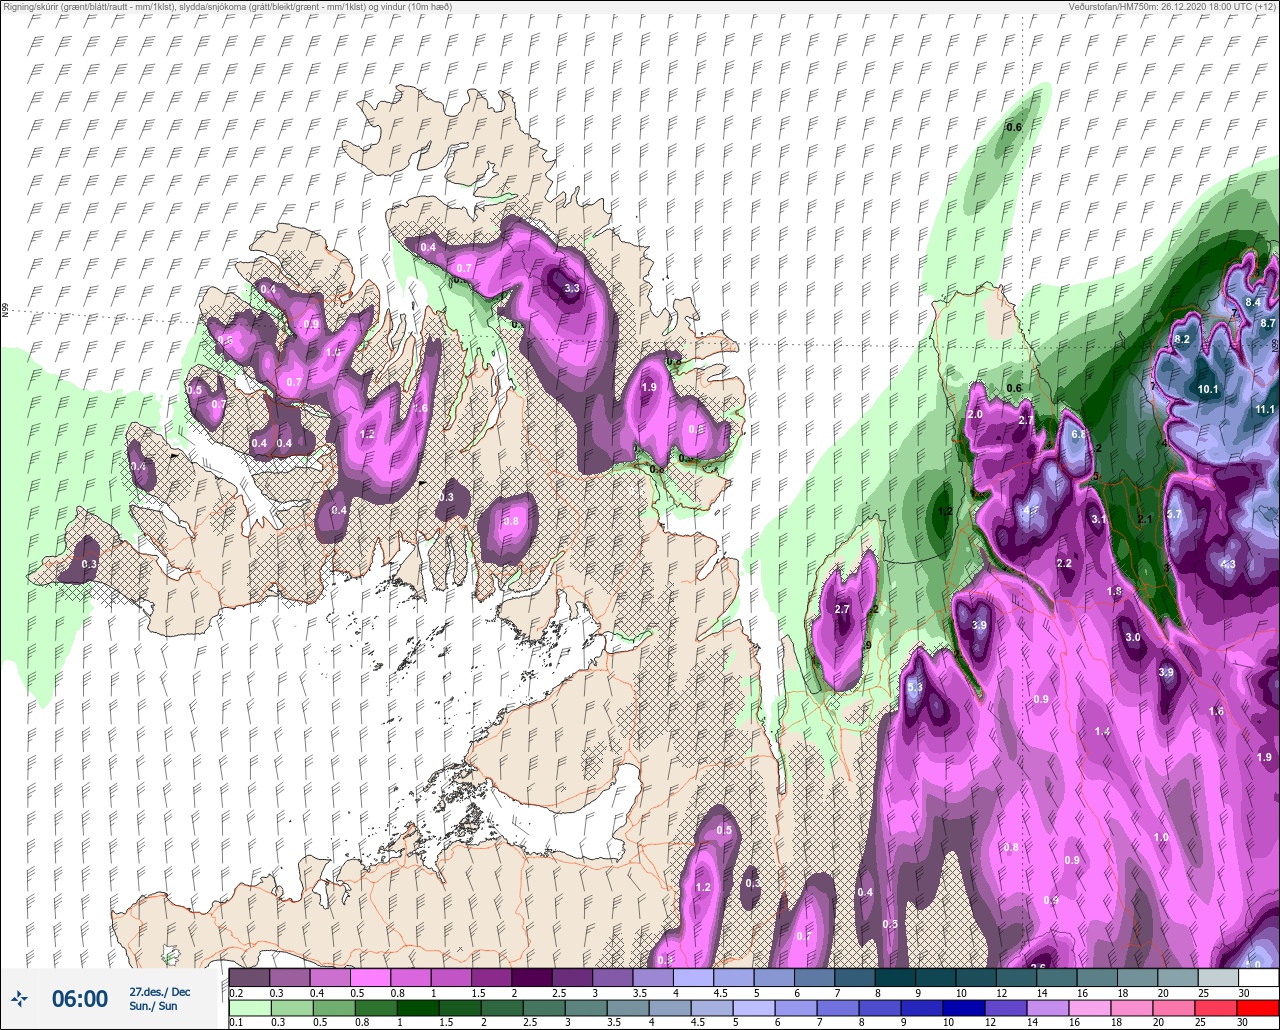This screenshot has height=1030, width=1280.
Task: Click the 0.2 label on the upper legend scale
Action: [x=236, y=992]
